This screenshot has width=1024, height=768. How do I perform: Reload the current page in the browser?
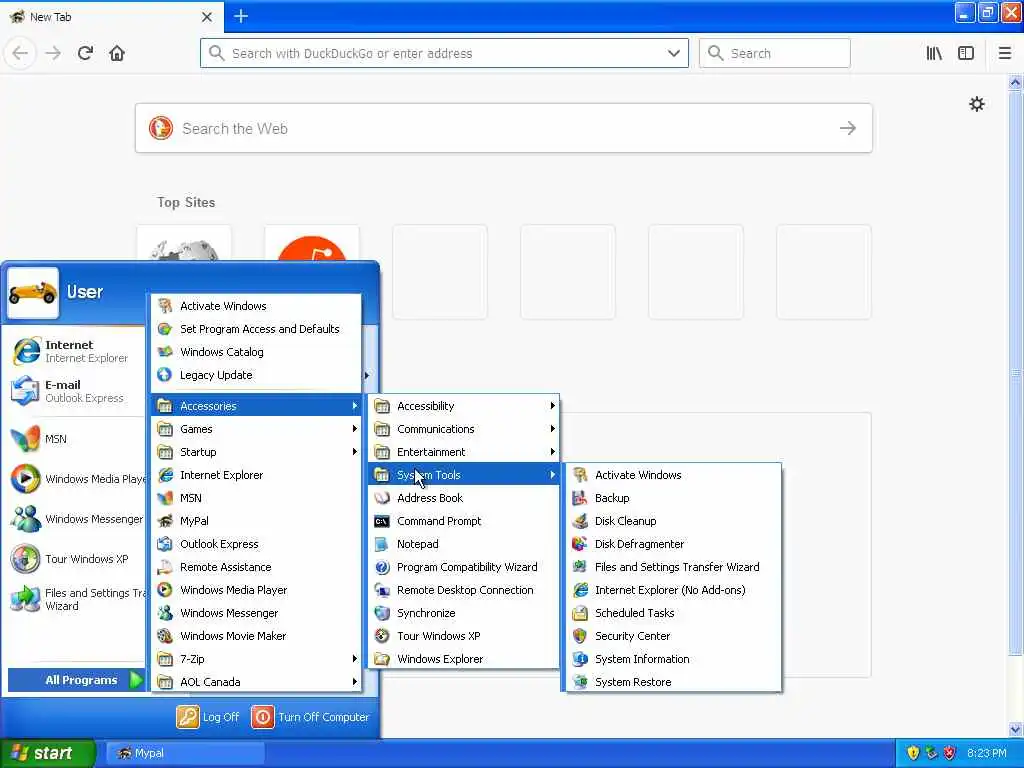(x=85, y=53)
